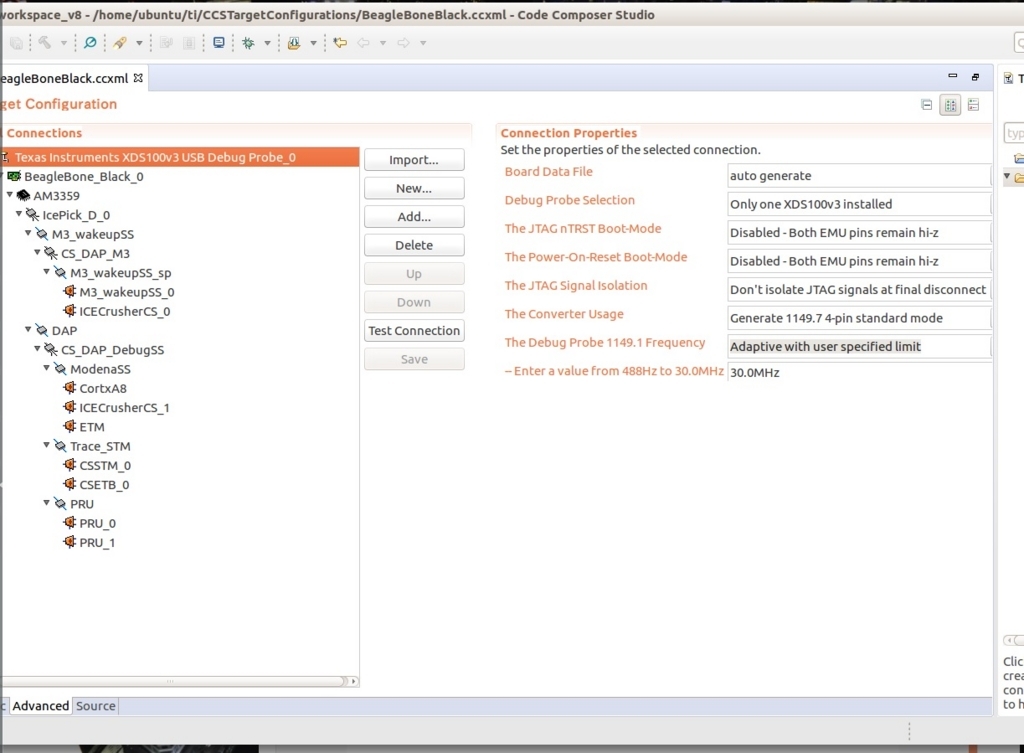Open the Board Data File dropdown
The height and width of the screenshot is (753, 1024).
coord(859,176)
